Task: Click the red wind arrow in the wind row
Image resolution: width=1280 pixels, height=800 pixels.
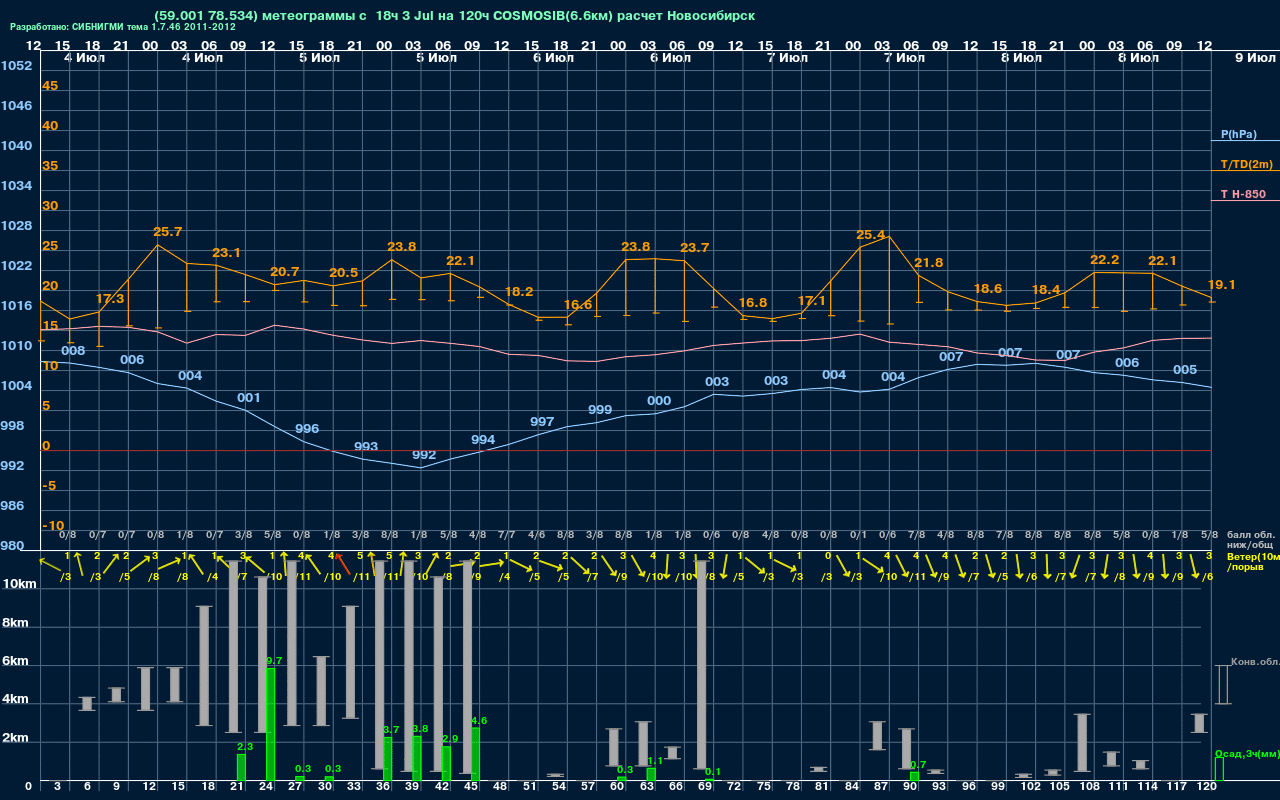Action: 343,564
